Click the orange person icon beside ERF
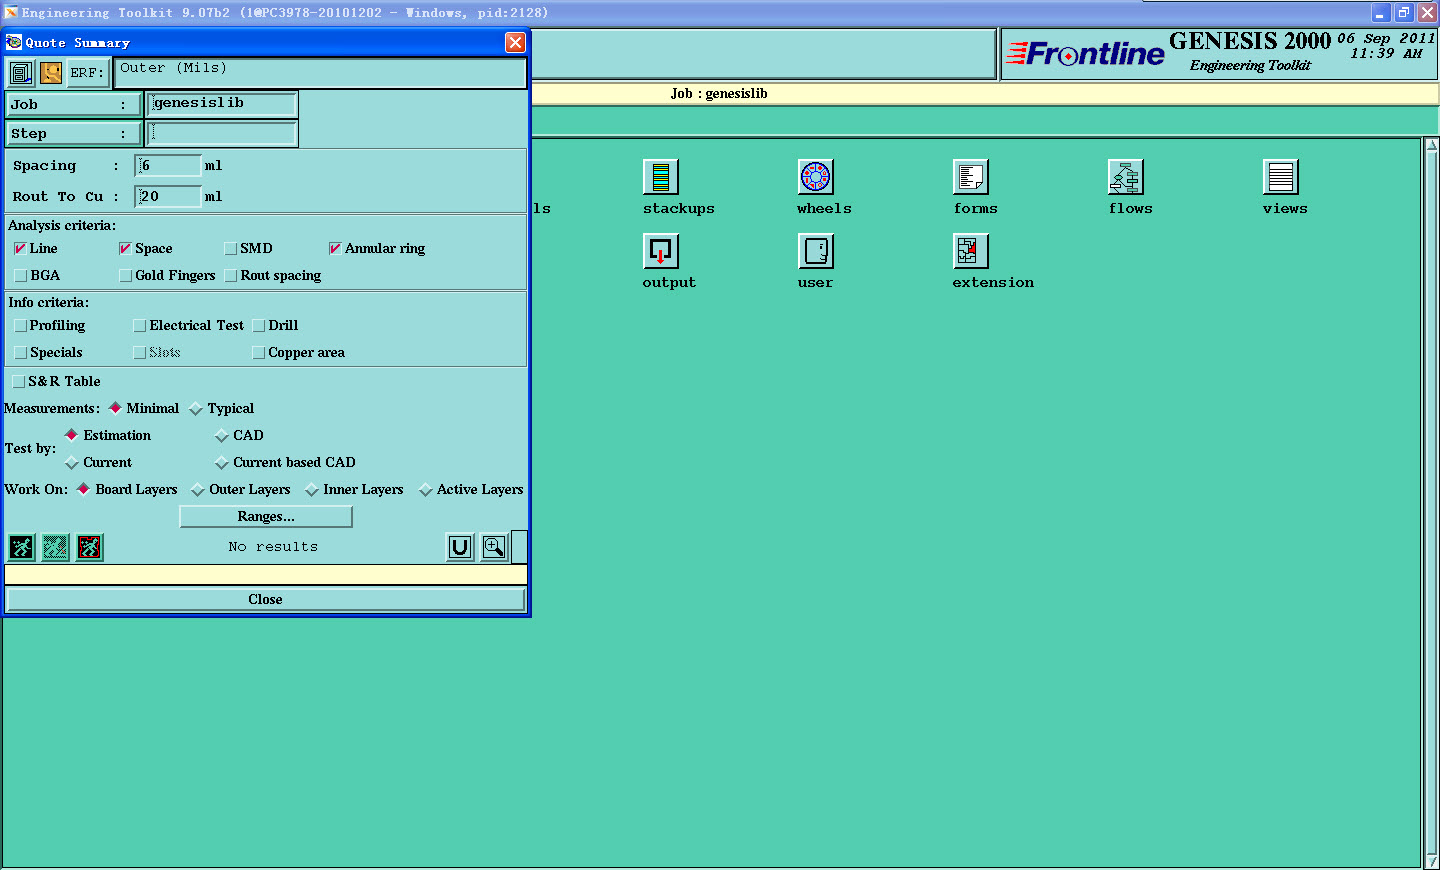Image resolution: width=1440 pixels, height=870 pixels. pyautogui.click(x=51, y=73)
